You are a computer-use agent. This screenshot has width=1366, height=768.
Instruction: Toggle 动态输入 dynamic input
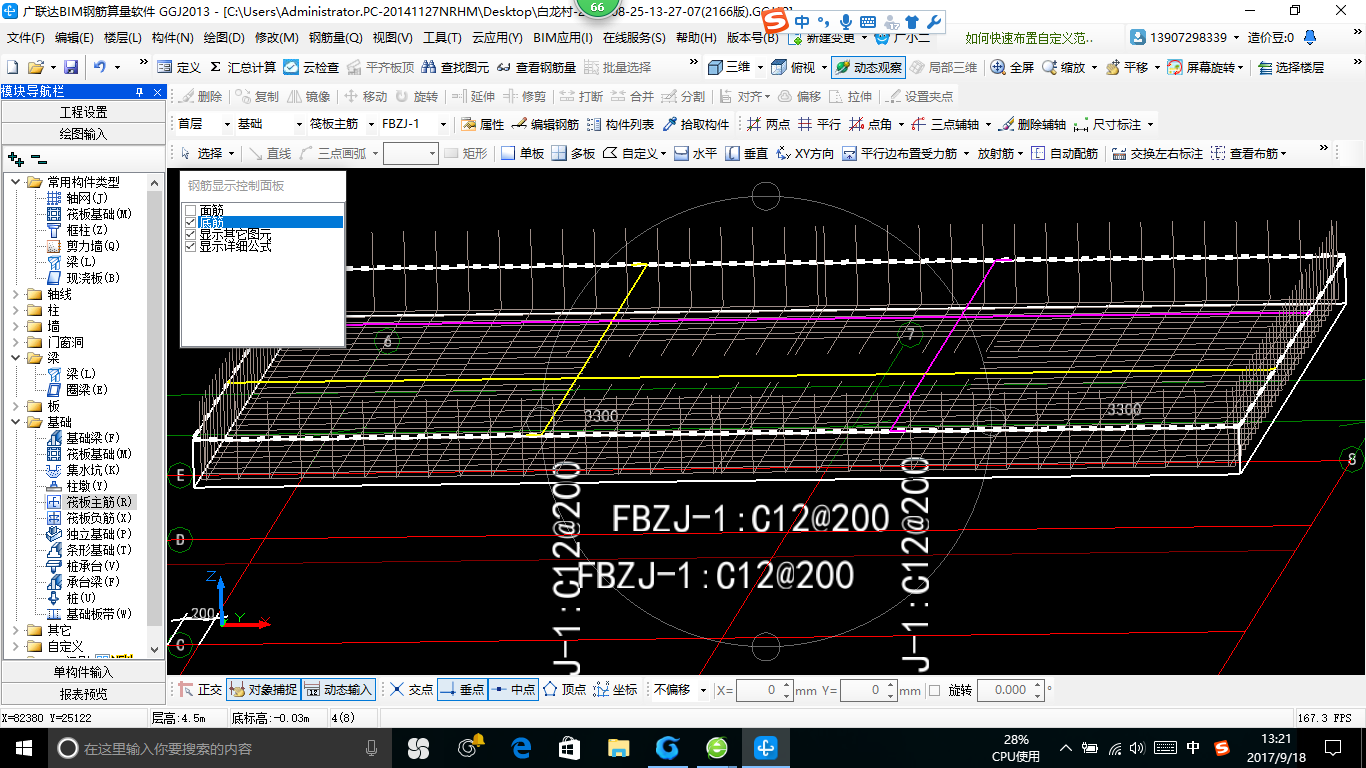click(338, 690)
